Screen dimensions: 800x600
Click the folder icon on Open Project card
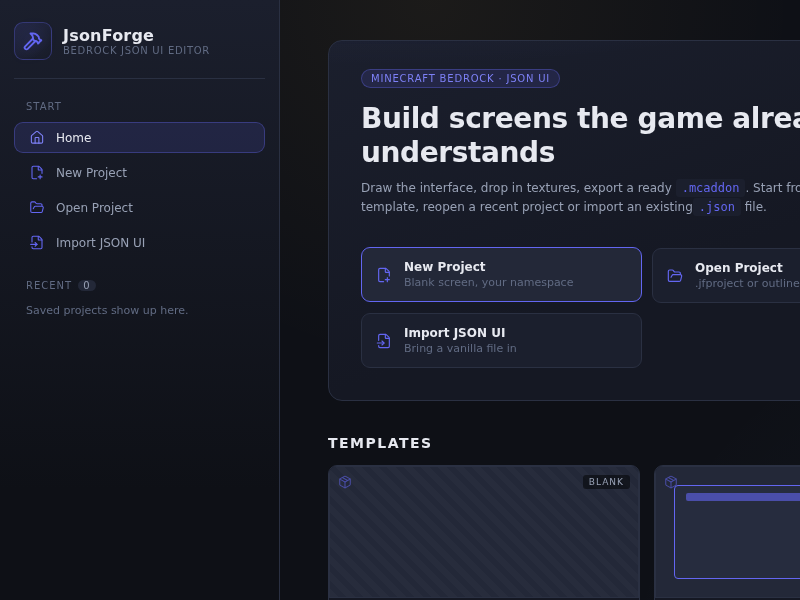tap(674, 276)
